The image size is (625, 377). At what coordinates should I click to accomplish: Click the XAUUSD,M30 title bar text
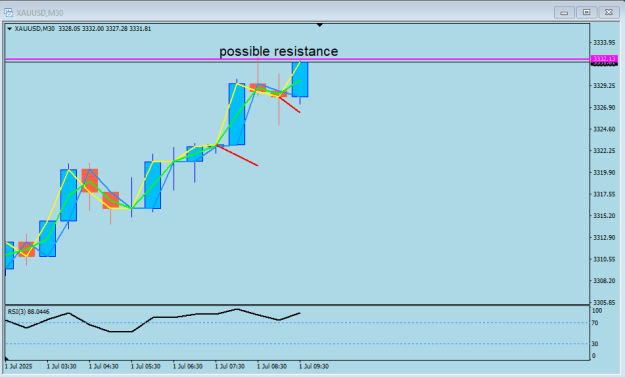pos(39,13)
